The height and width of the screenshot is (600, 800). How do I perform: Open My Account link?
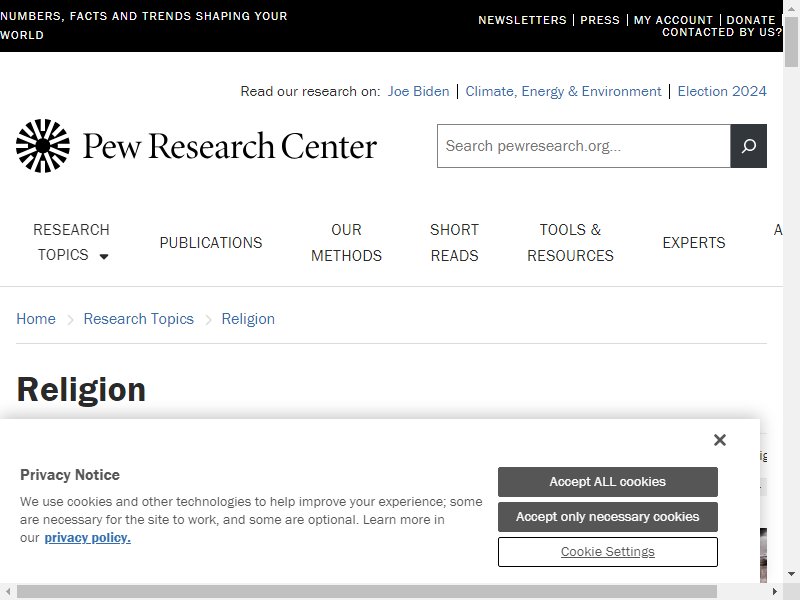673,20
